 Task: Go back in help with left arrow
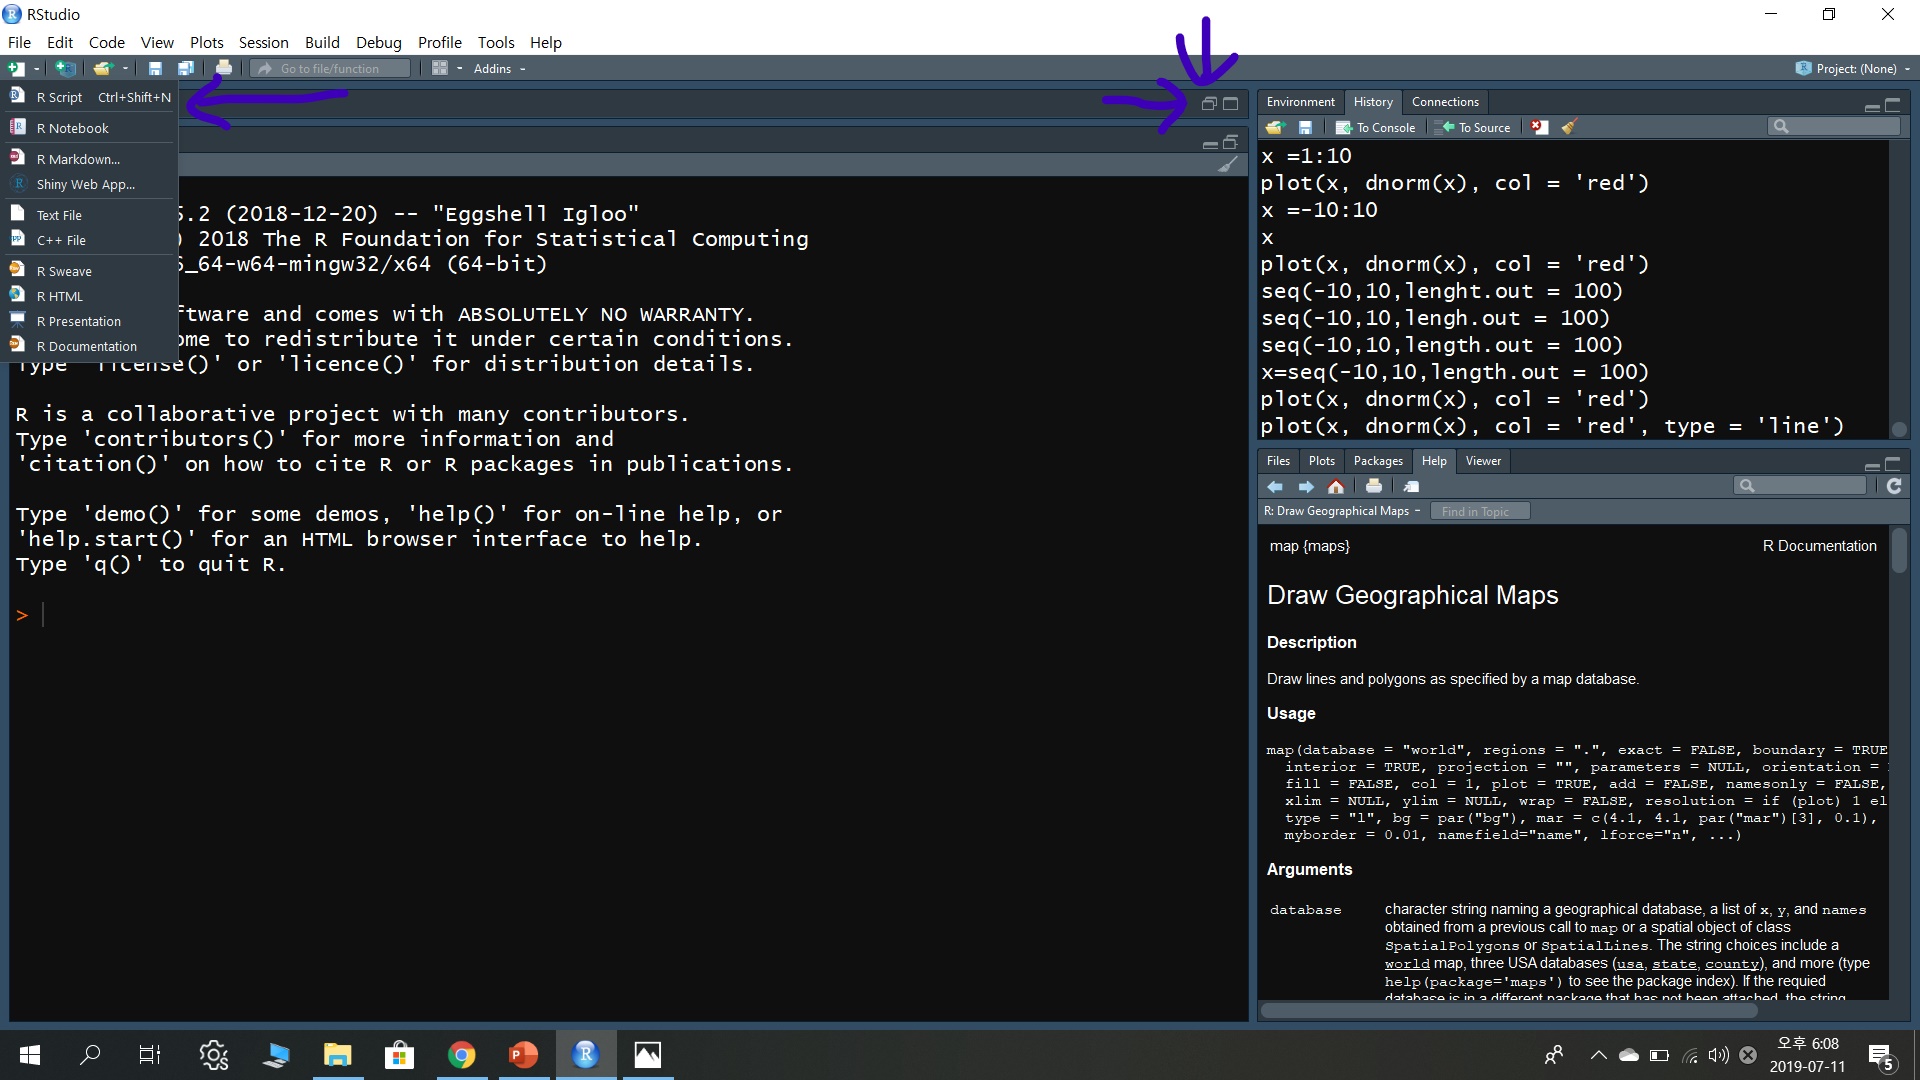[x=1275, y=486]
